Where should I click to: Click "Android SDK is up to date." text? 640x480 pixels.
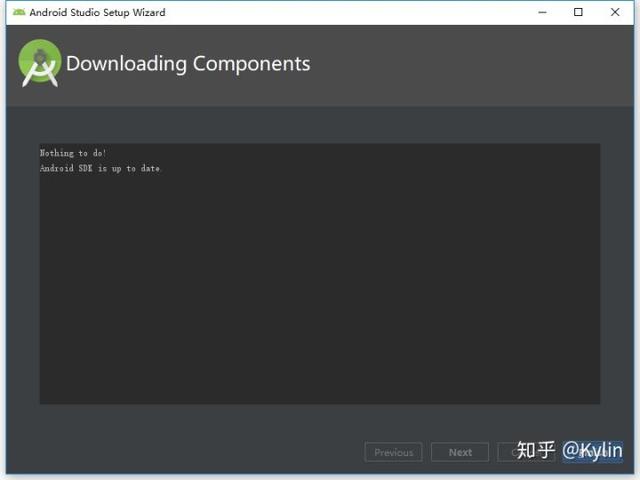(100, 168)
